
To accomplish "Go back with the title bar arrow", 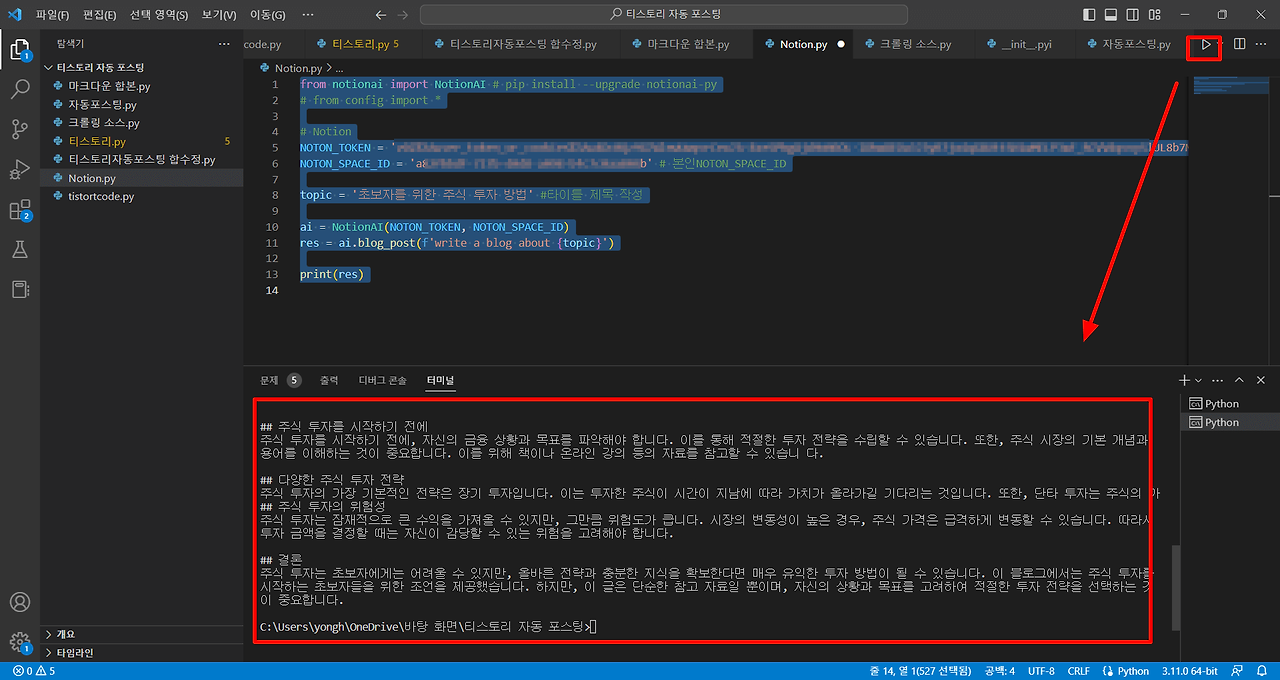I will coord(381,15).
